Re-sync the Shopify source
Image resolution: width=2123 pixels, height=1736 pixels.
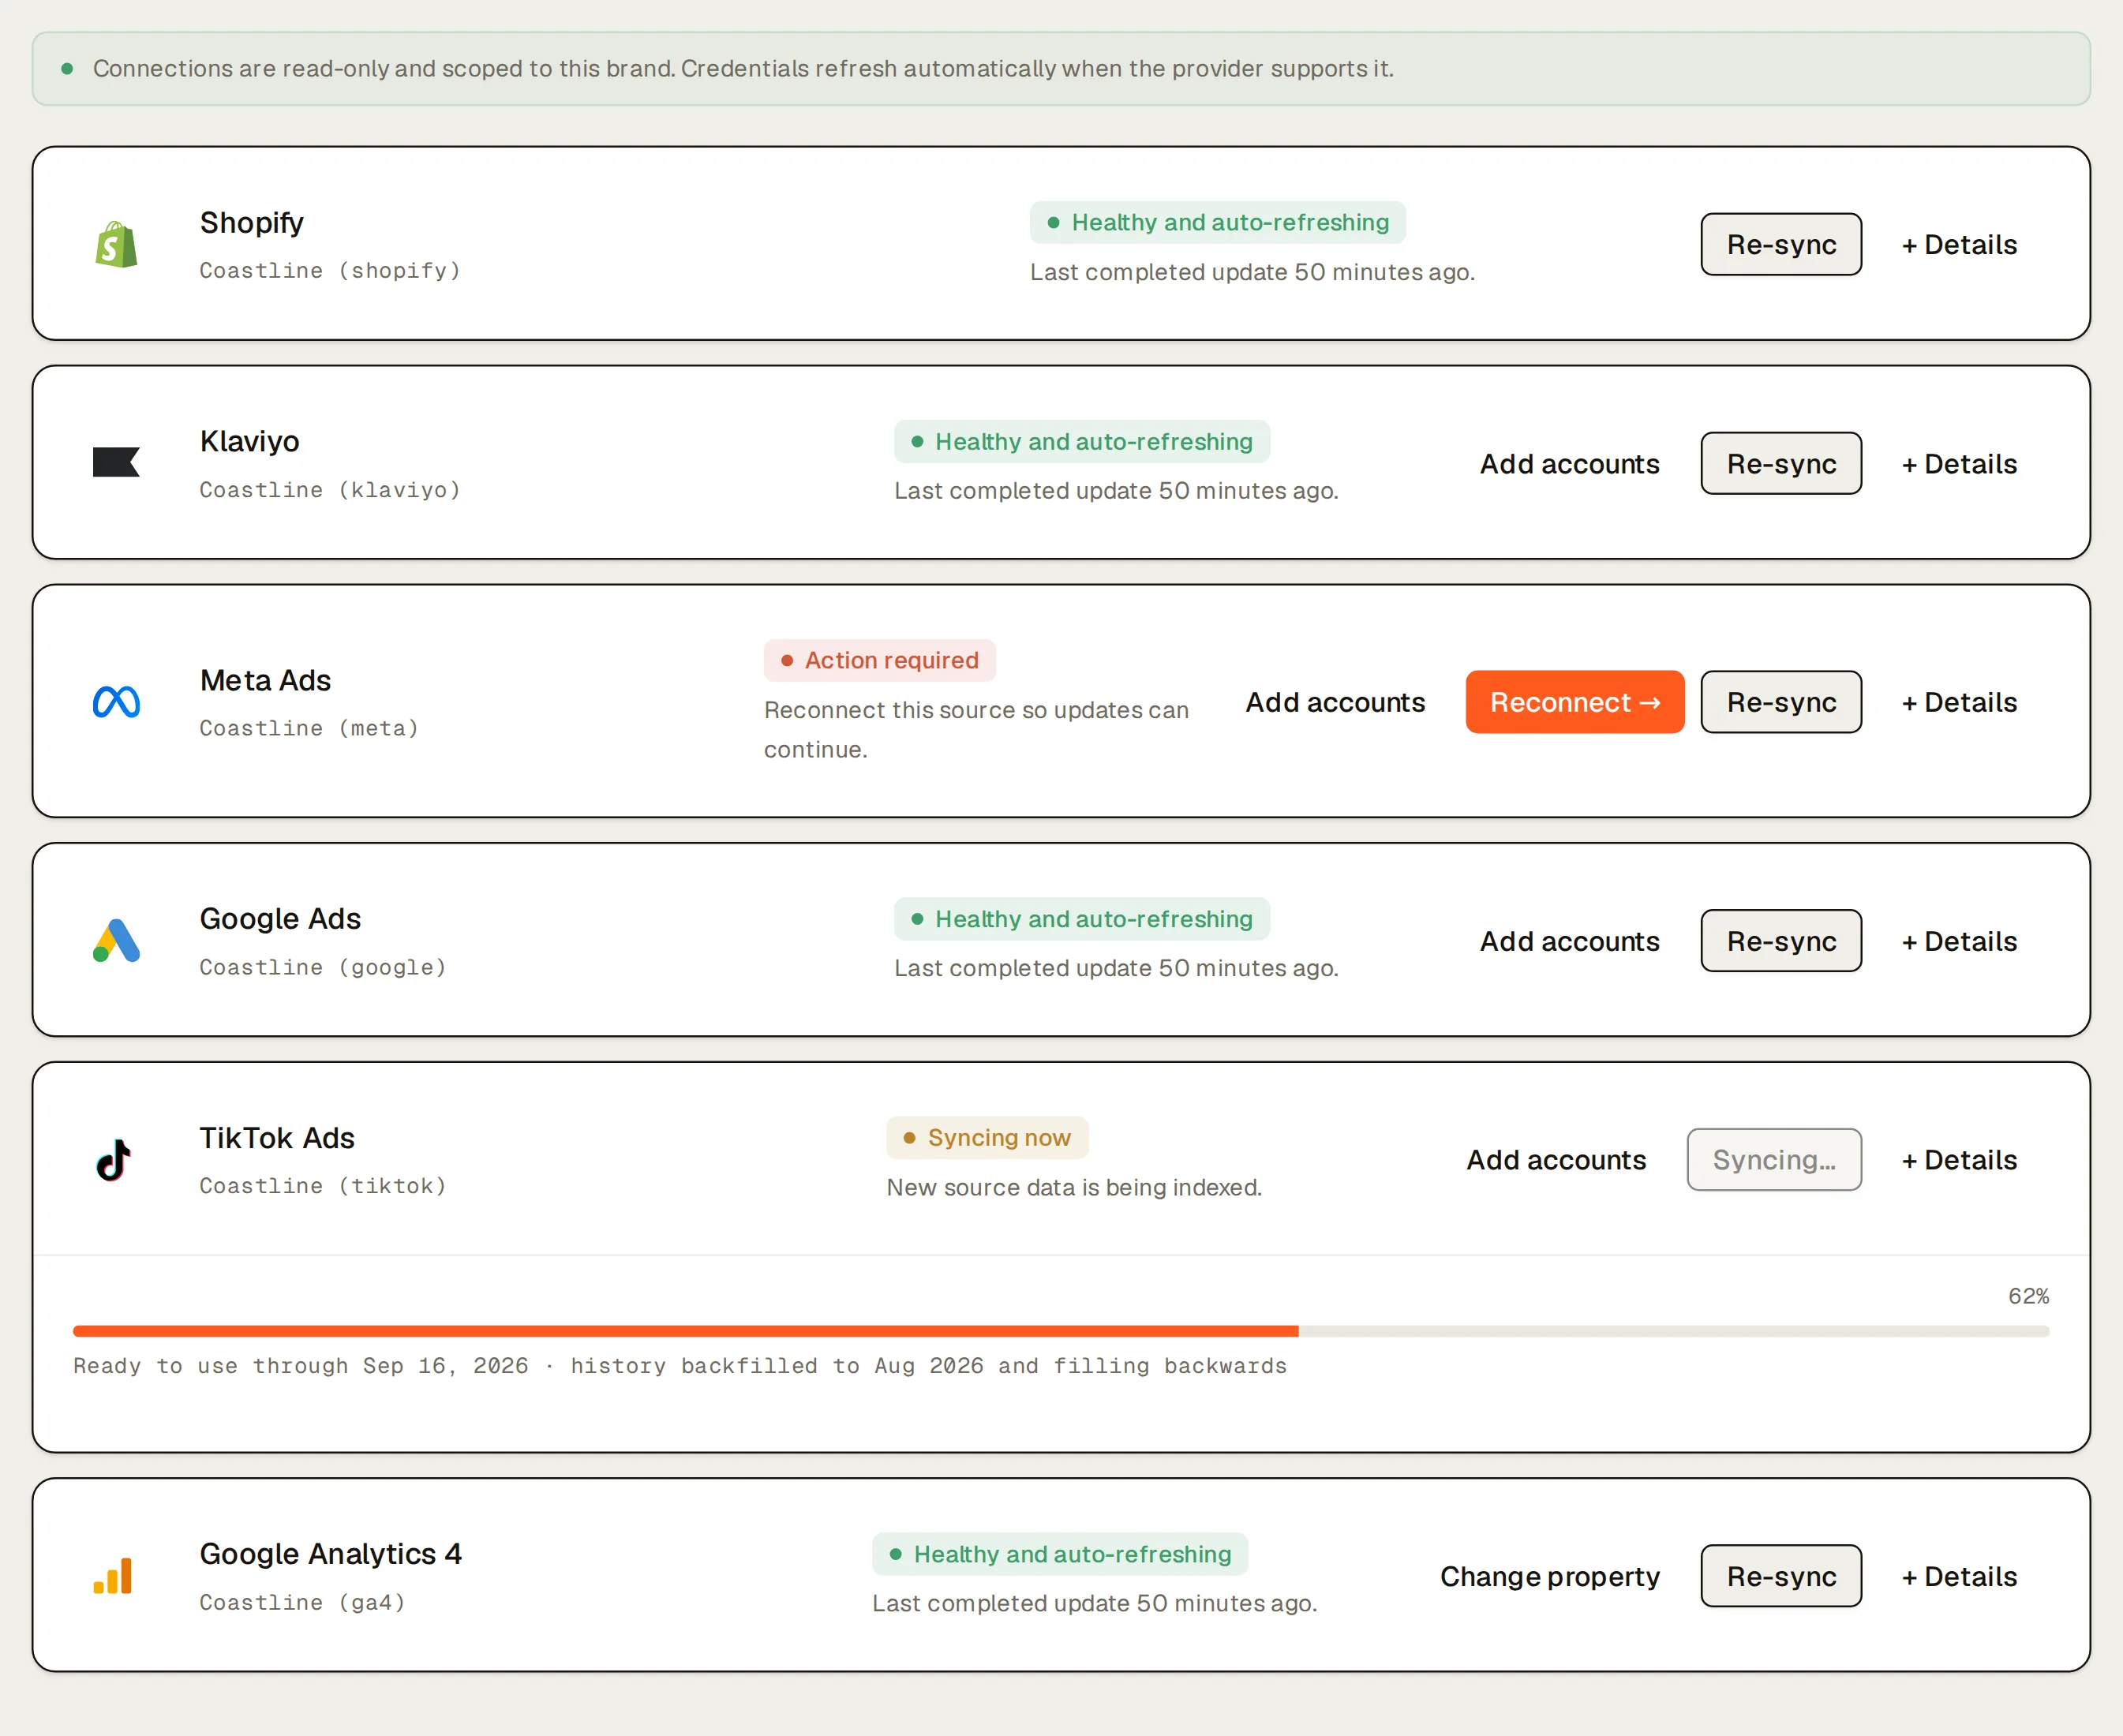pyautogui.click(x=1781, y=244)
